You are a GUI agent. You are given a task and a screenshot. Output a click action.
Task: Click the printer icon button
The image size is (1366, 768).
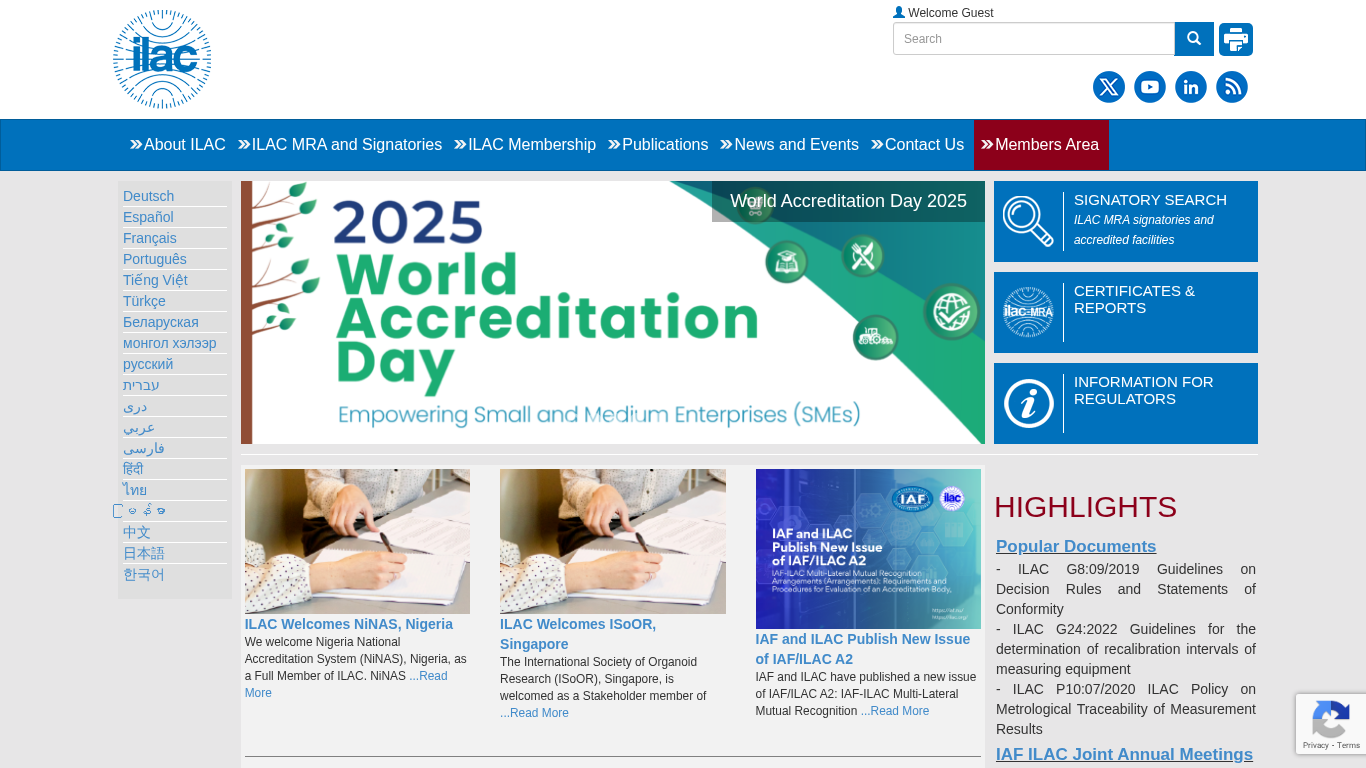pos(1236,39)
